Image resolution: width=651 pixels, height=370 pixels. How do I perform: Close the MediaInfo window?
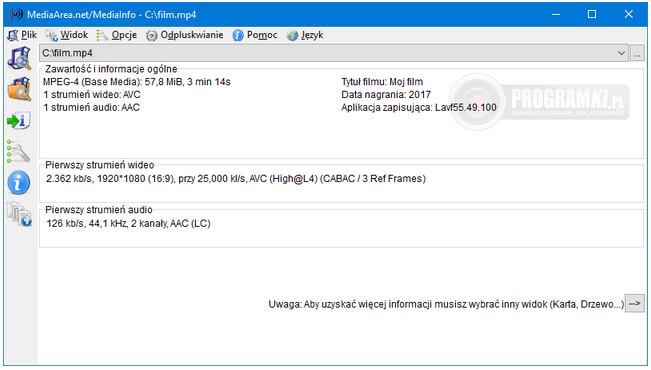pyautogui.click(x=629, y=15)
